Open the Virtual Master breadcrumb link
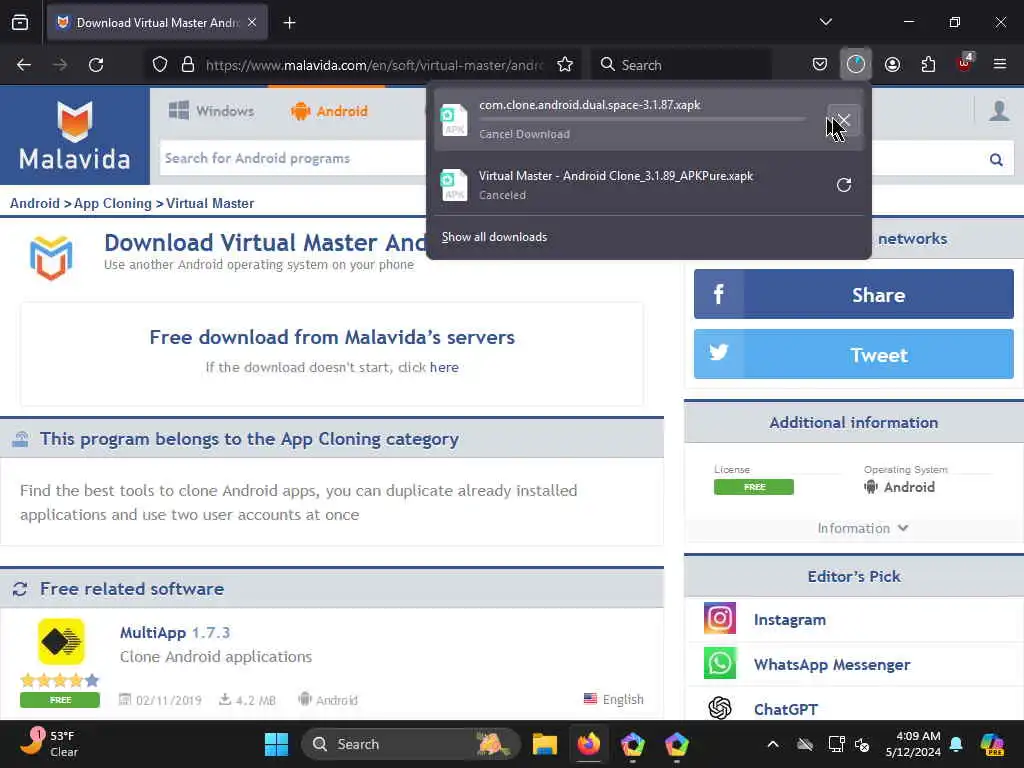 210,203
